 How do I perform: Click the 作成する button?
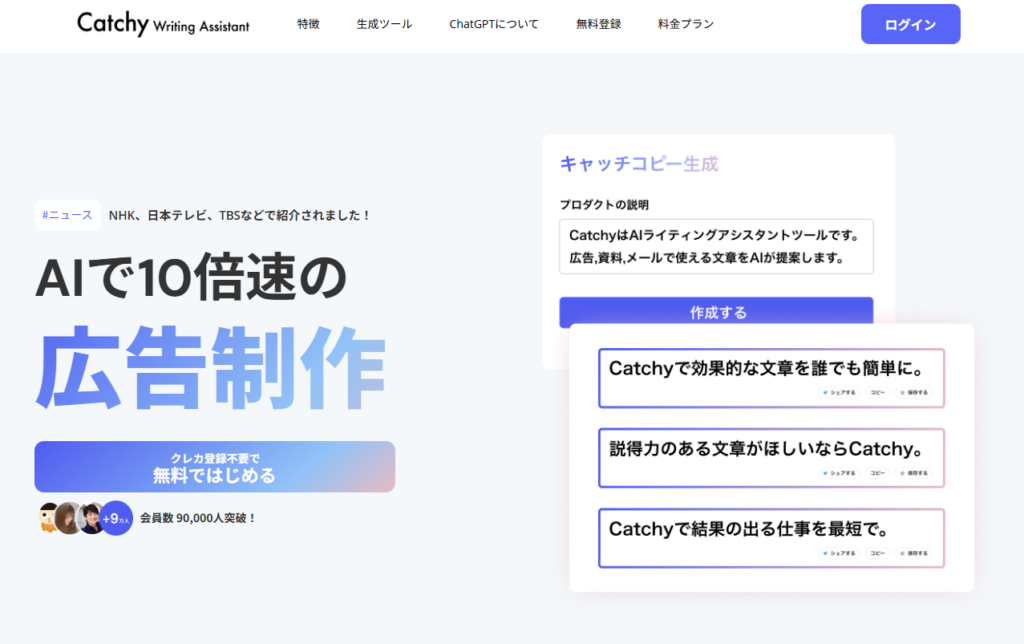[x=716, y=312]
